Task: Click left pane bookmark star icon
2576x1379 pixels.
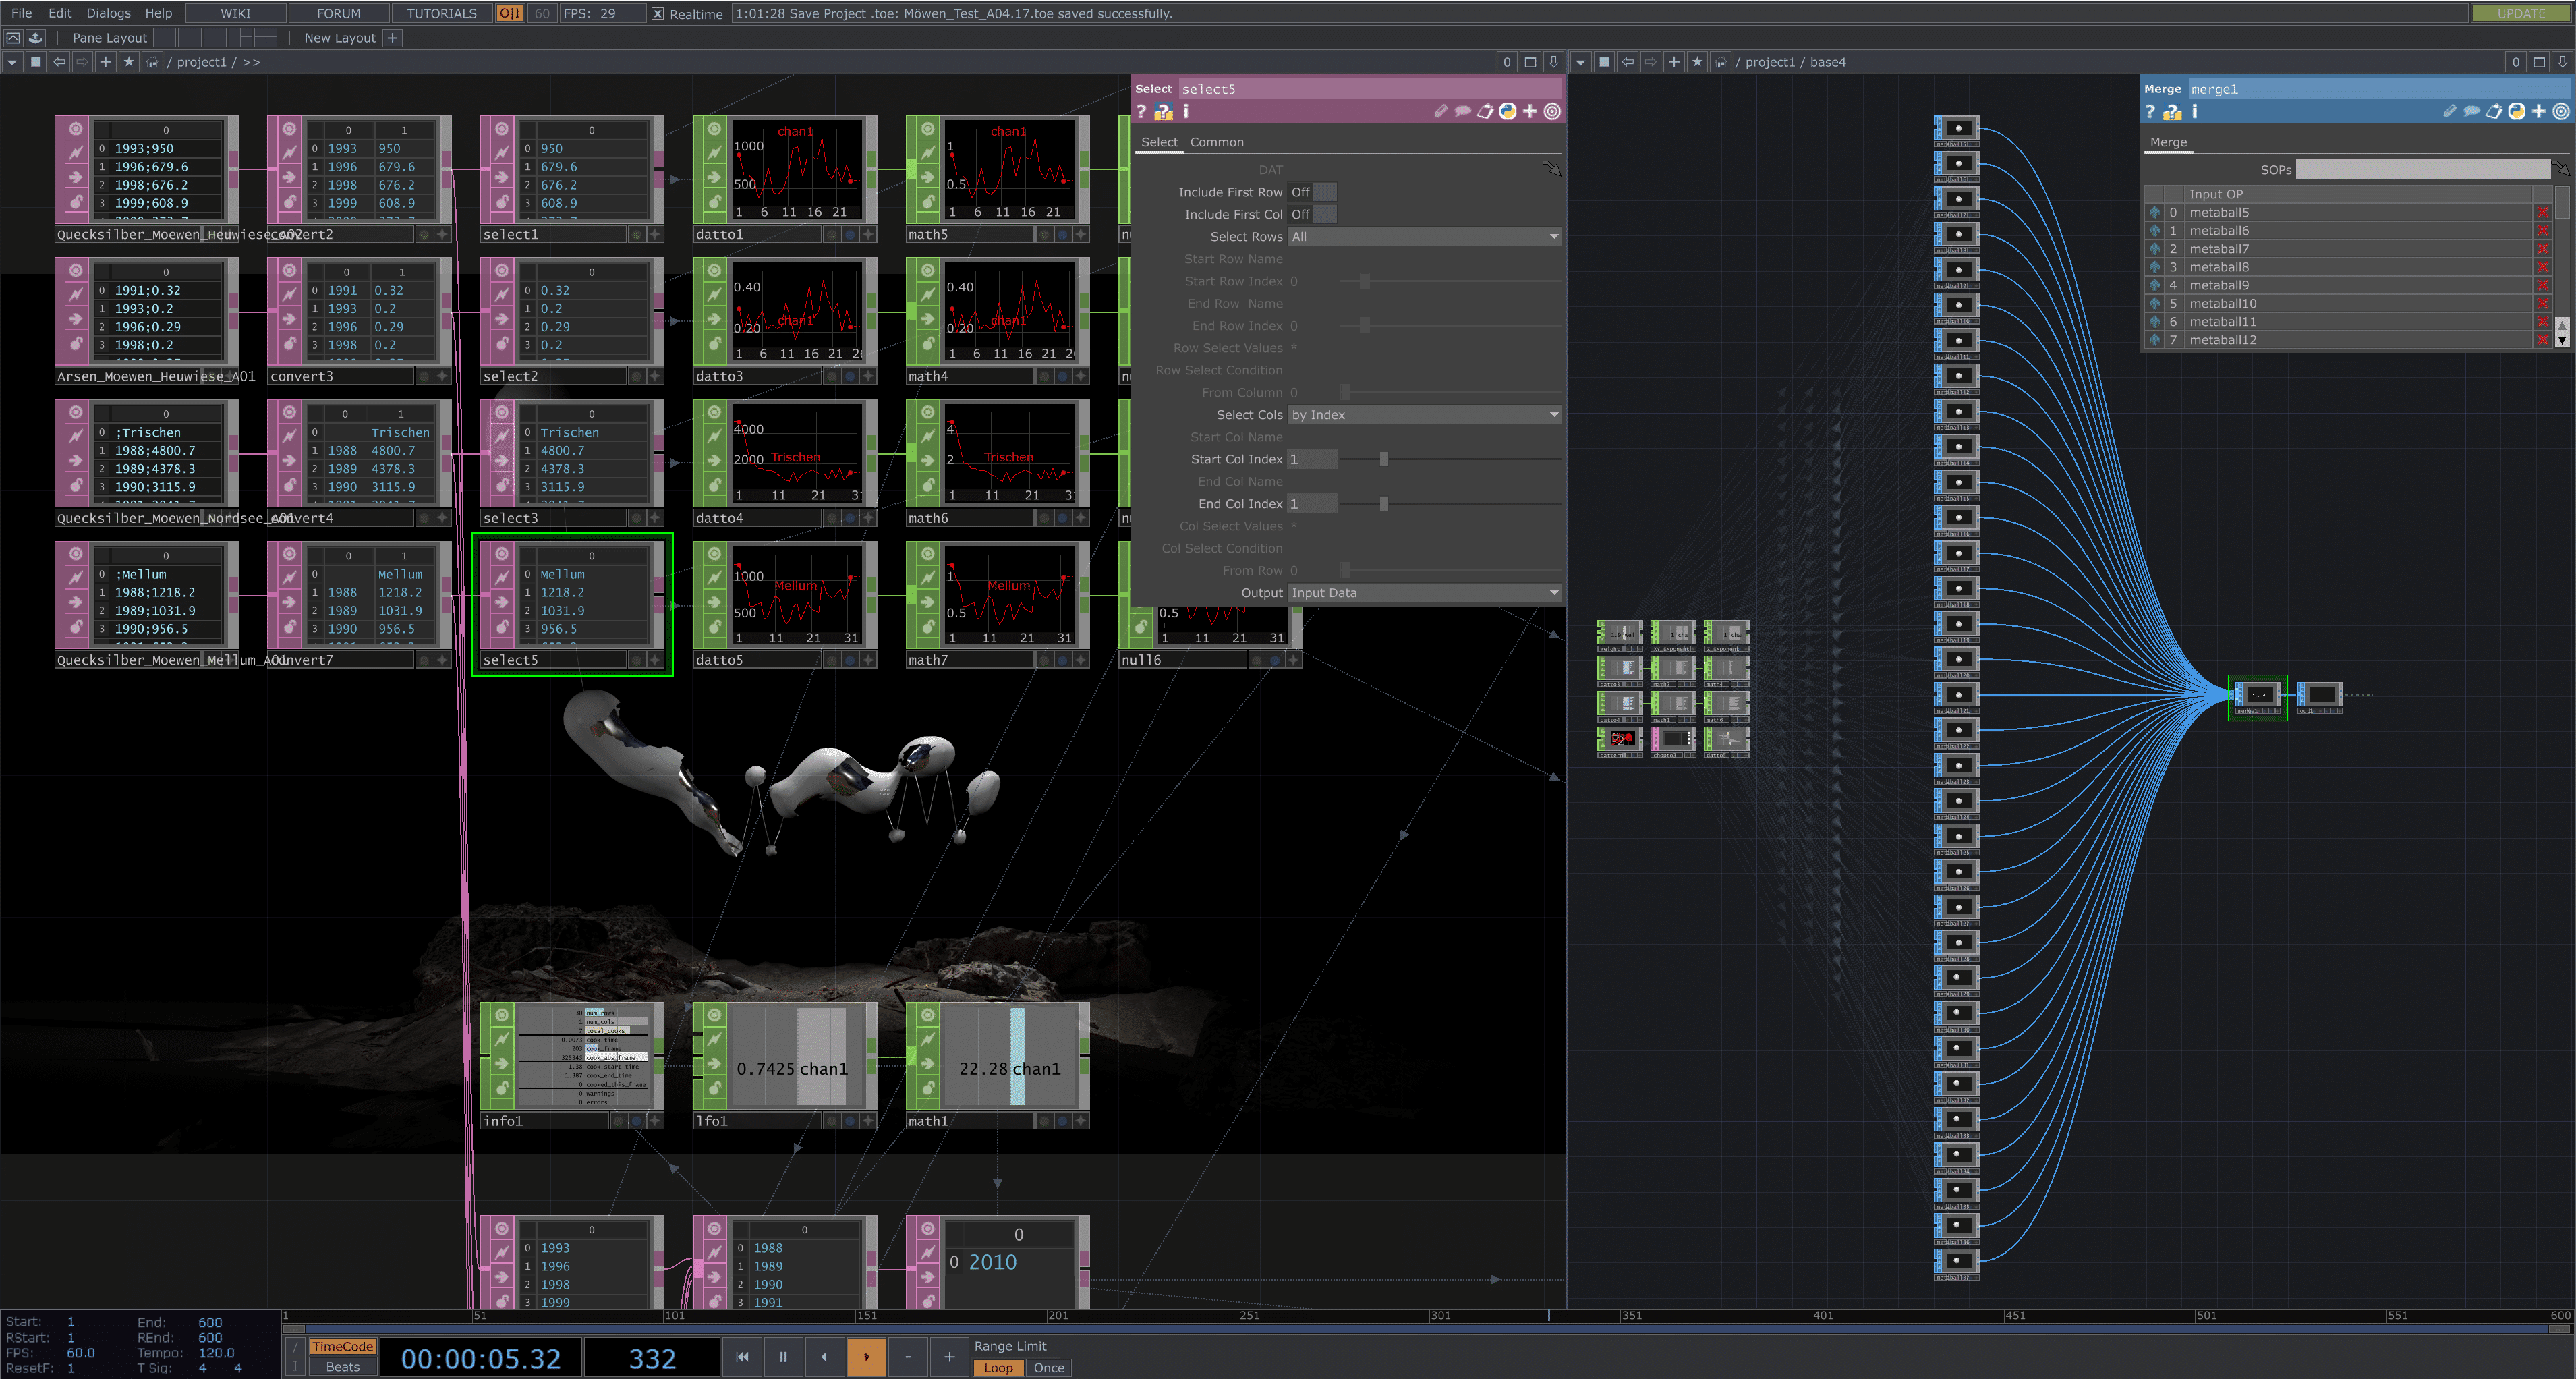Action: tap(128, 62)
